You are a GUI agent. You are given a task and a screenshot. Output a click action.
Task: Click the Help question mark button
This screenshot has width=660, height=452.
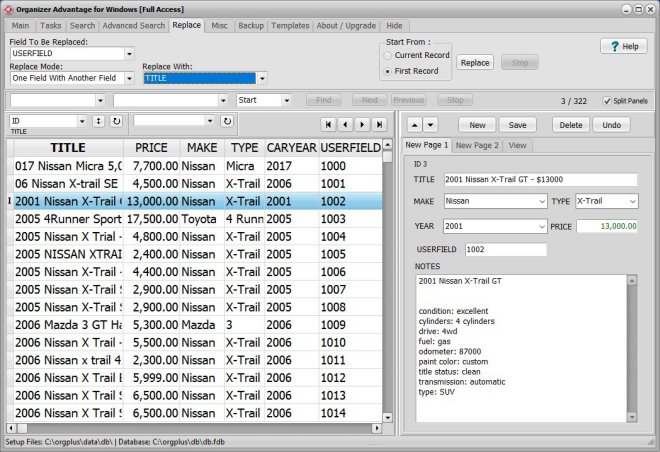pos(624,46)
